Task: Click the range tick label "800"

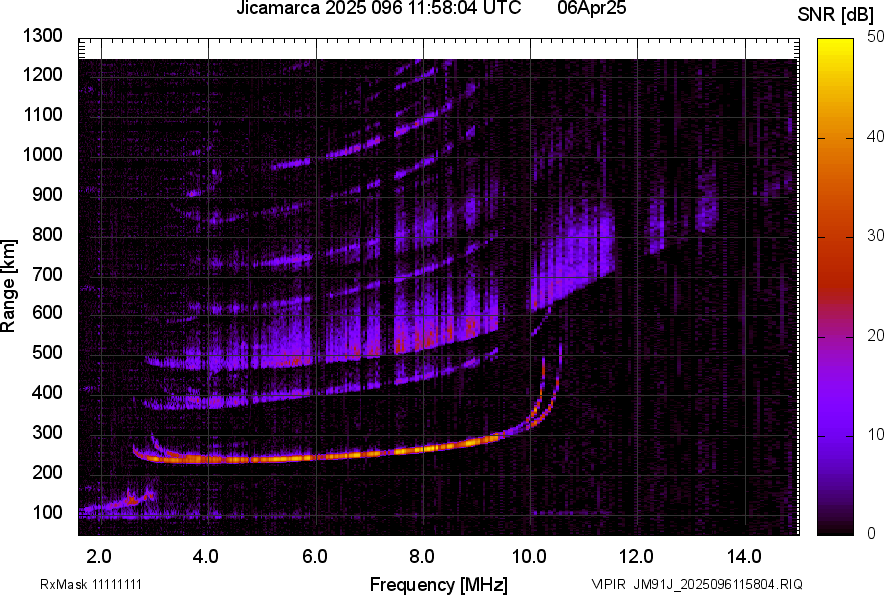Action: click(47, 234)
